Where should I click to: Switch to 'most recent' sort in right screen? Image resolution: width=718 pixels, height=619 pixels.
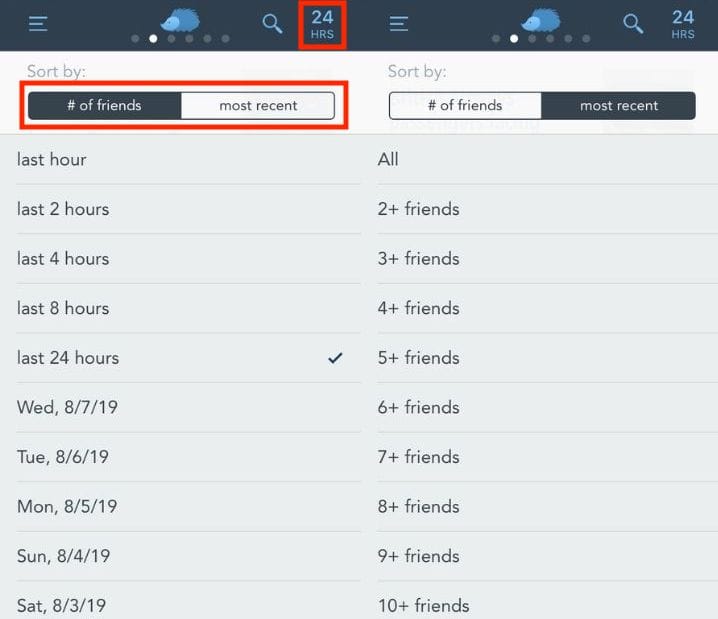pyautogui.click(x=618, y=106)
